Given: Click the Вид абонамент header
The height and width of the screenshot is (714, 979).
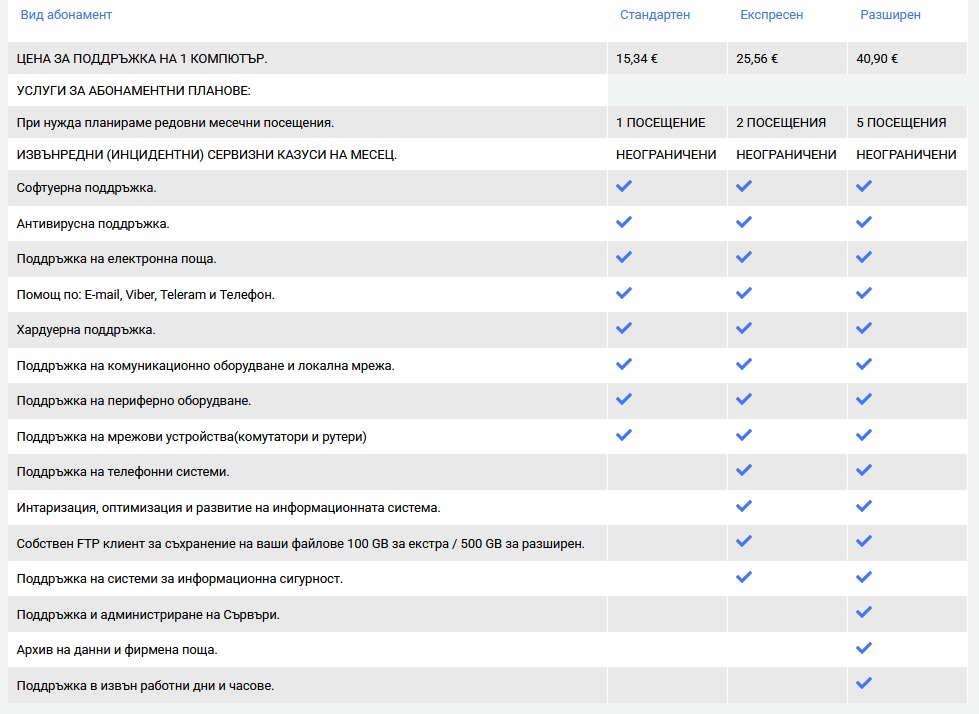Looking at the screenshot, I should [x=66, y=15].
